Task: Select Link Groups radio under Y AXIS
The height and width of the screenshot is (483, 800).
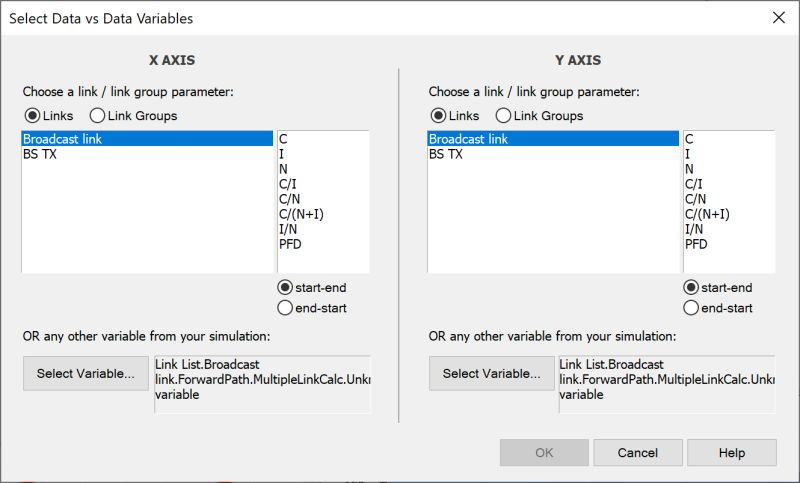Action: coord(504,115)
